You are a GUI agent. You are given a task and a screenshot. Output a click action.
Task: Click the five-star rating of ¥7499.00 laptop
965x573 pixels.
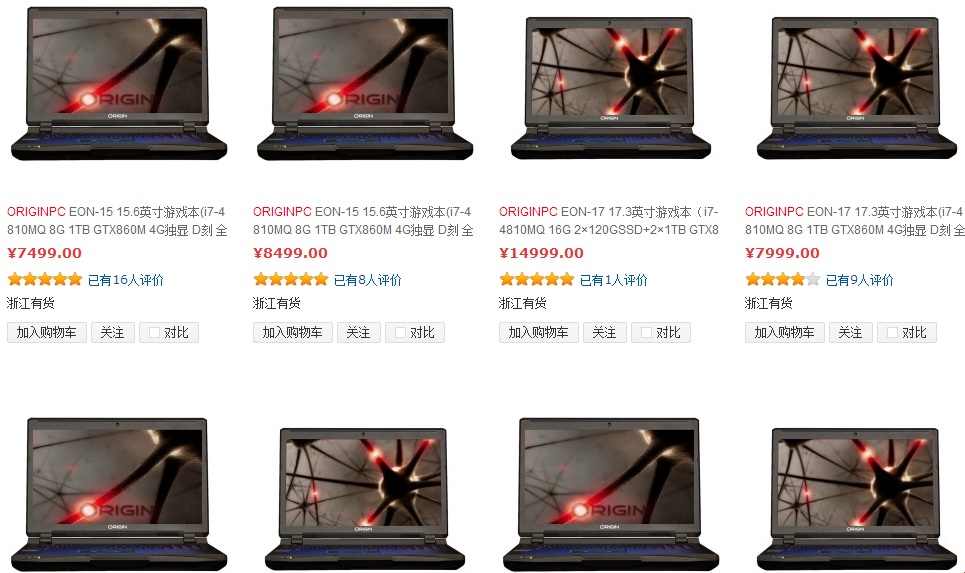point(45,280)
